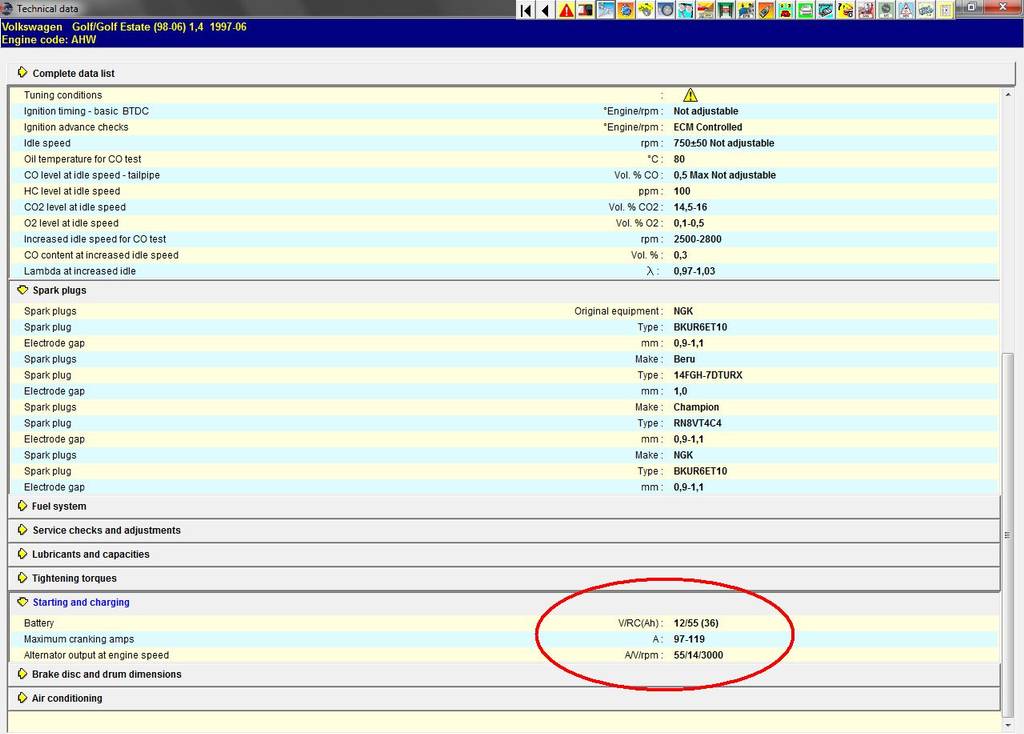Click the '14FGH-7DTURX' plug type

[707, 375]
